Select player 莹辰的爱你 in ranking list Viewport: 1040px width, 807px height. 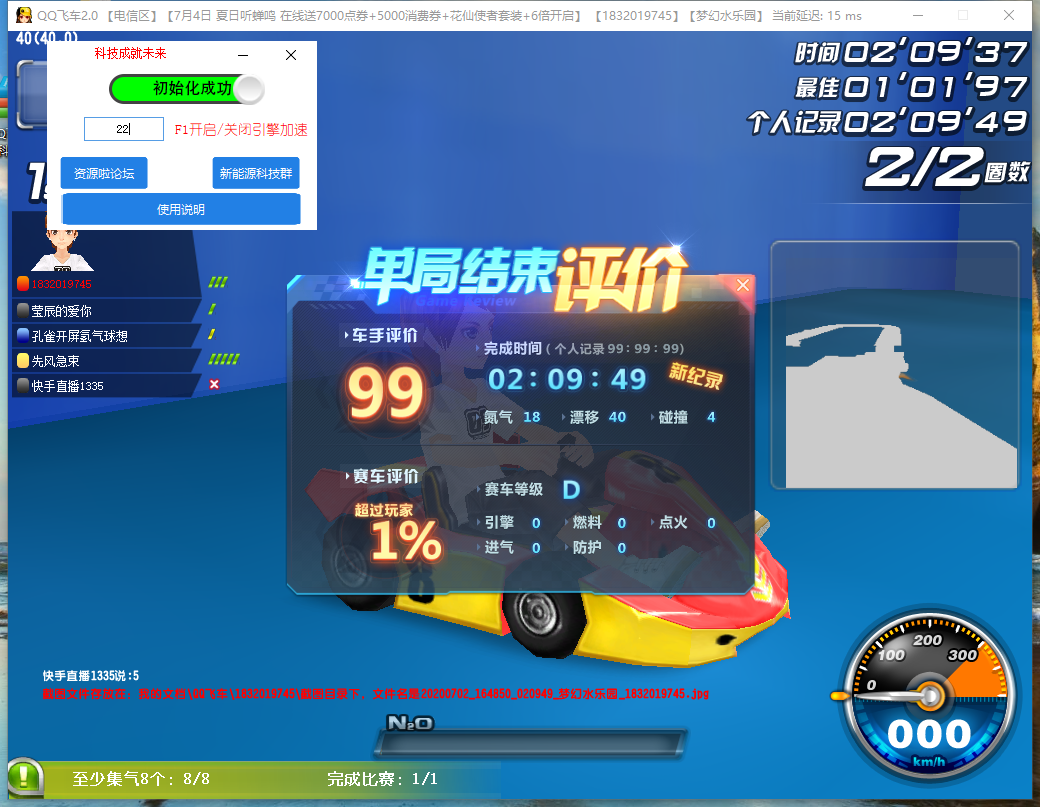[106, 310]
